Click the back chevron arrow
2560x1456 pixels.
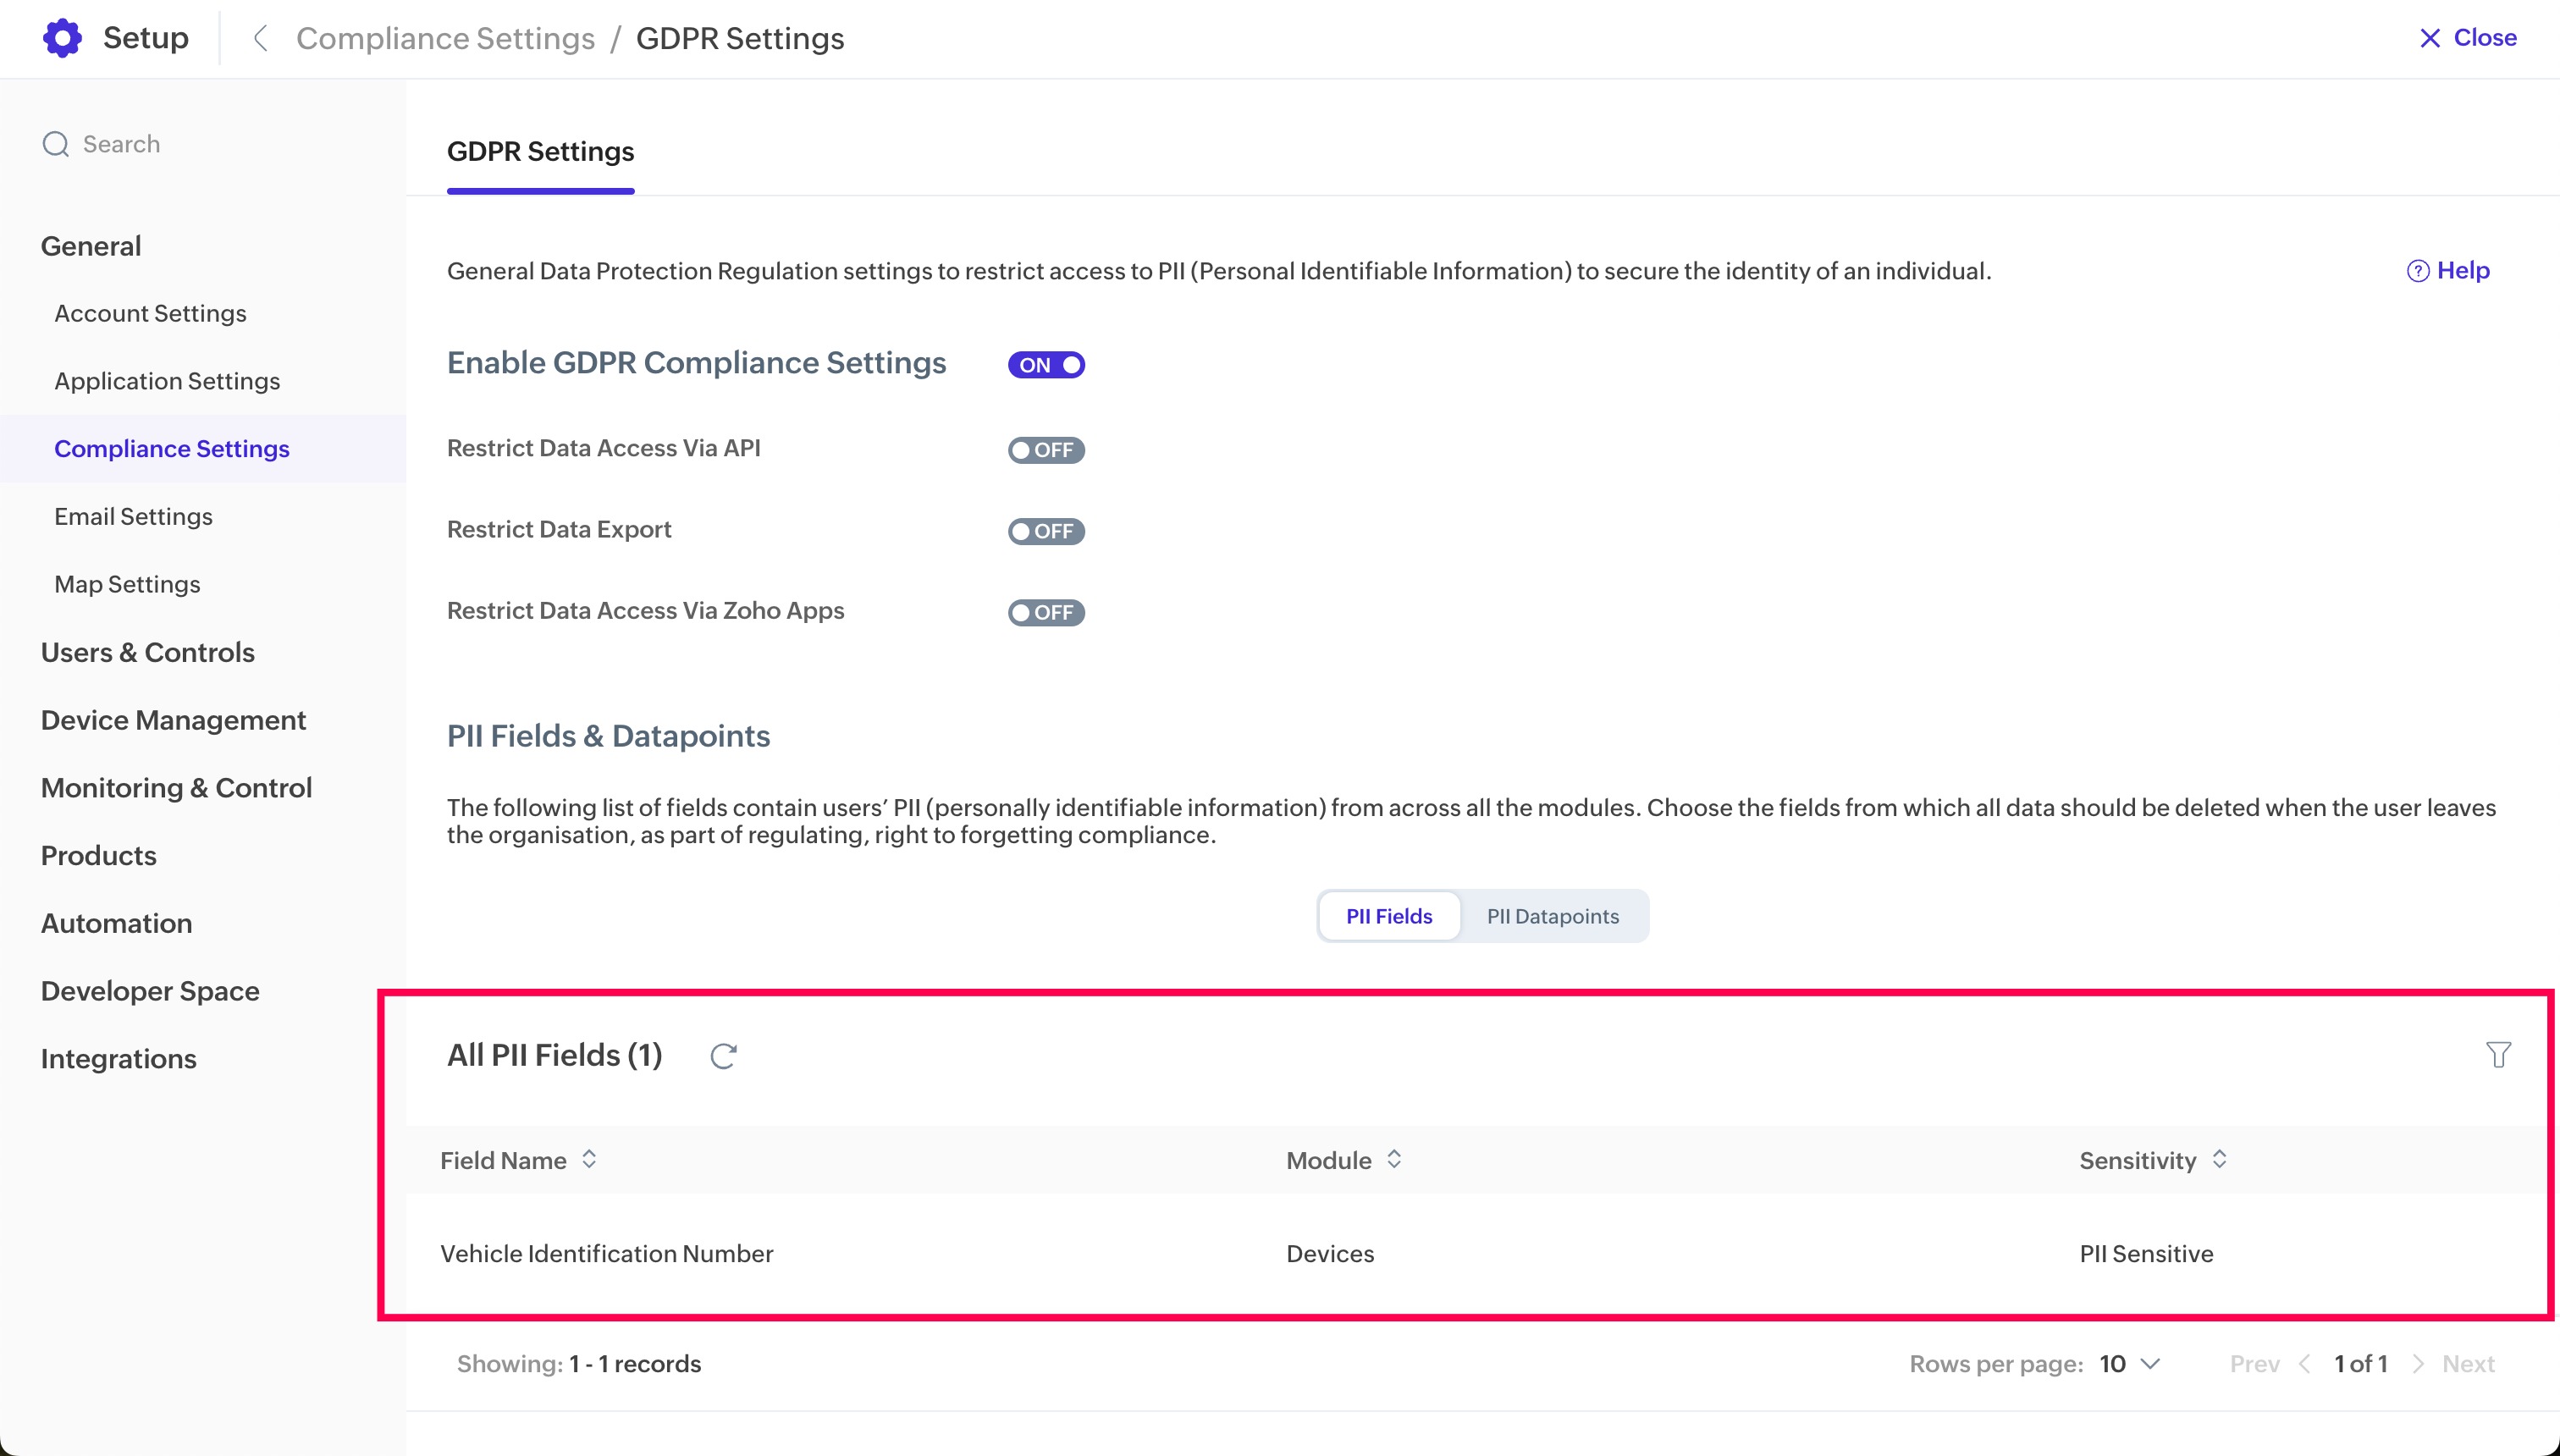click(x=261, y=38)
